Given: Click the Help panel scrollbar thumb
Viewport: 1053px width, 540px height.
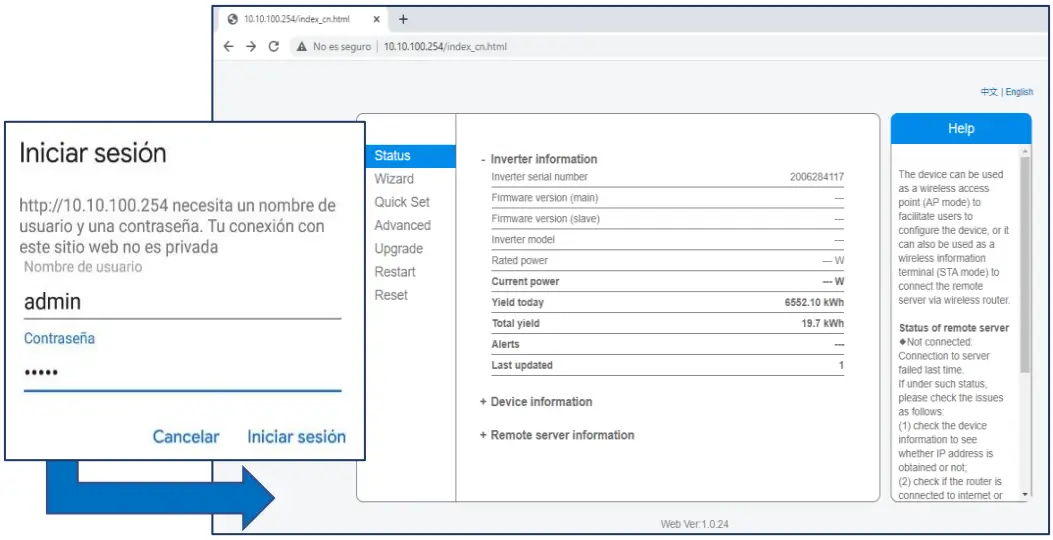Looking at the screenshot, I should 1025,265.
